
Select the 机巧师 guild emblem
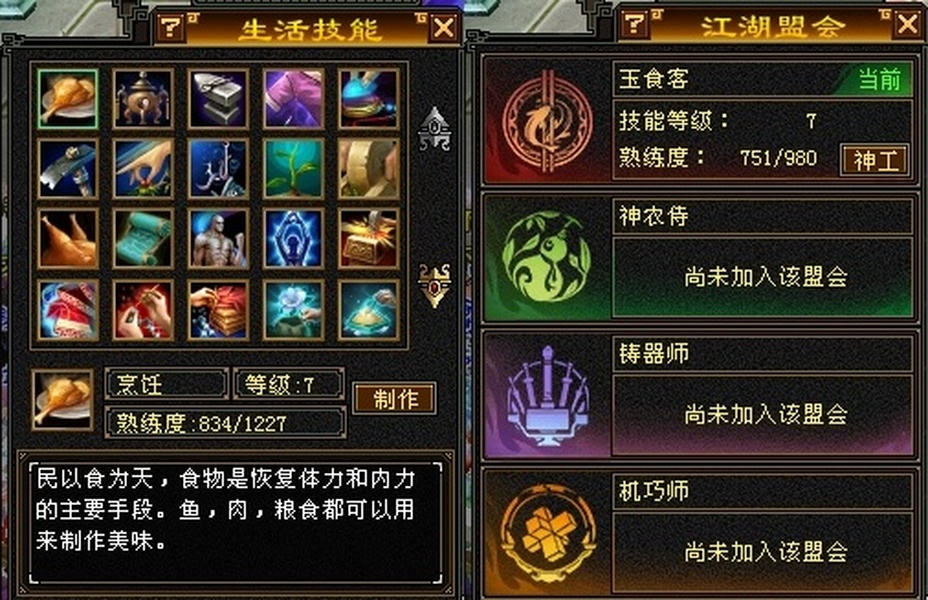click(x=547, y=535)
